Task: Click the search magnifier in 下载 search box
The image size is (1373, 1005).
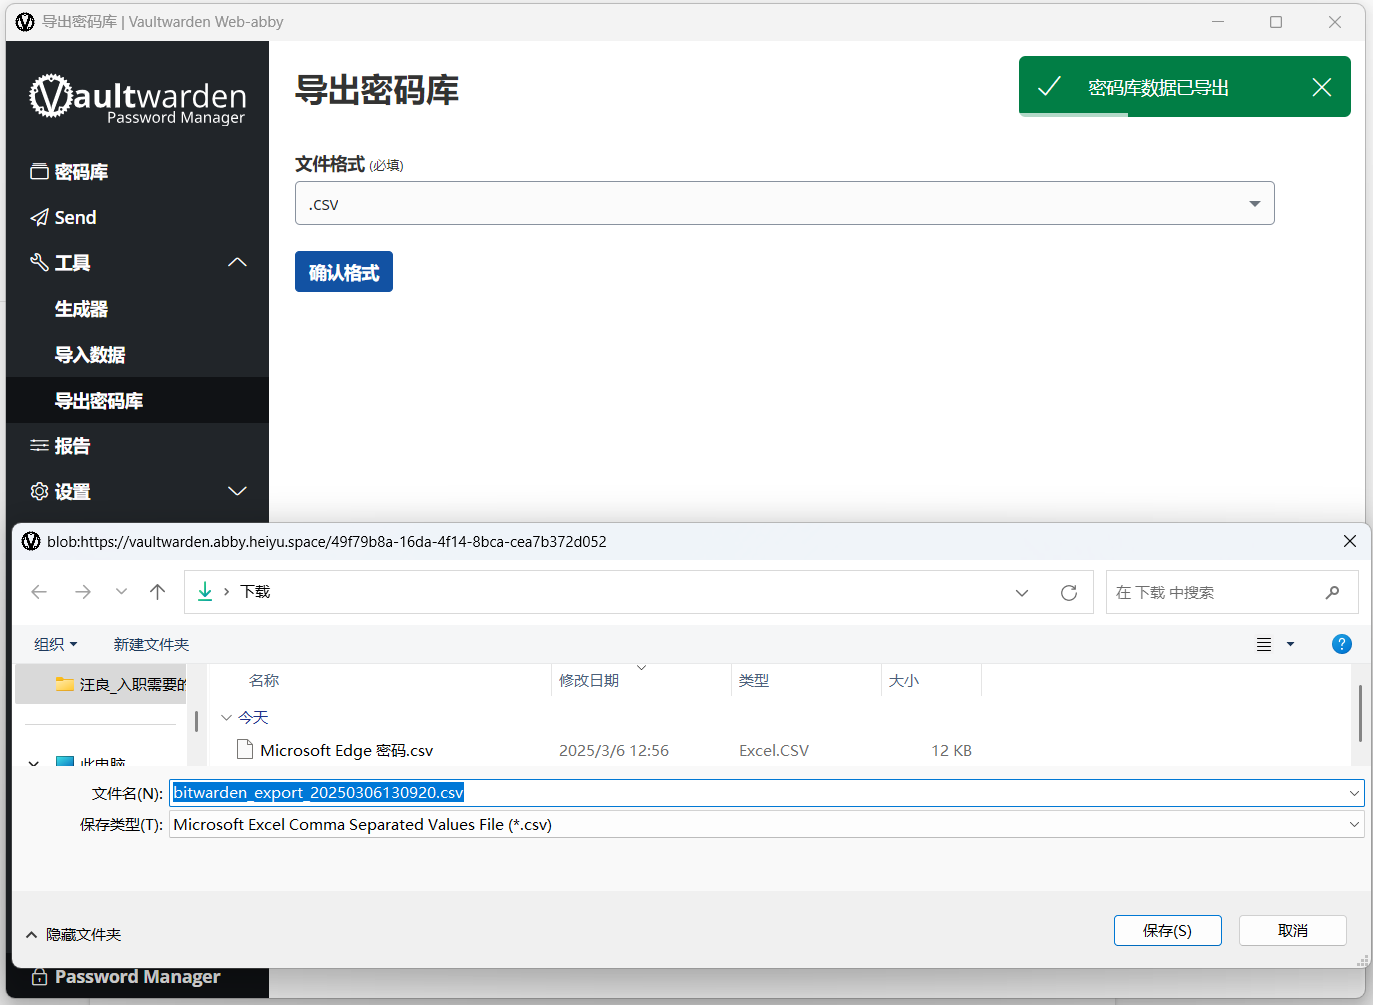Action: [x=1332, y=593]
